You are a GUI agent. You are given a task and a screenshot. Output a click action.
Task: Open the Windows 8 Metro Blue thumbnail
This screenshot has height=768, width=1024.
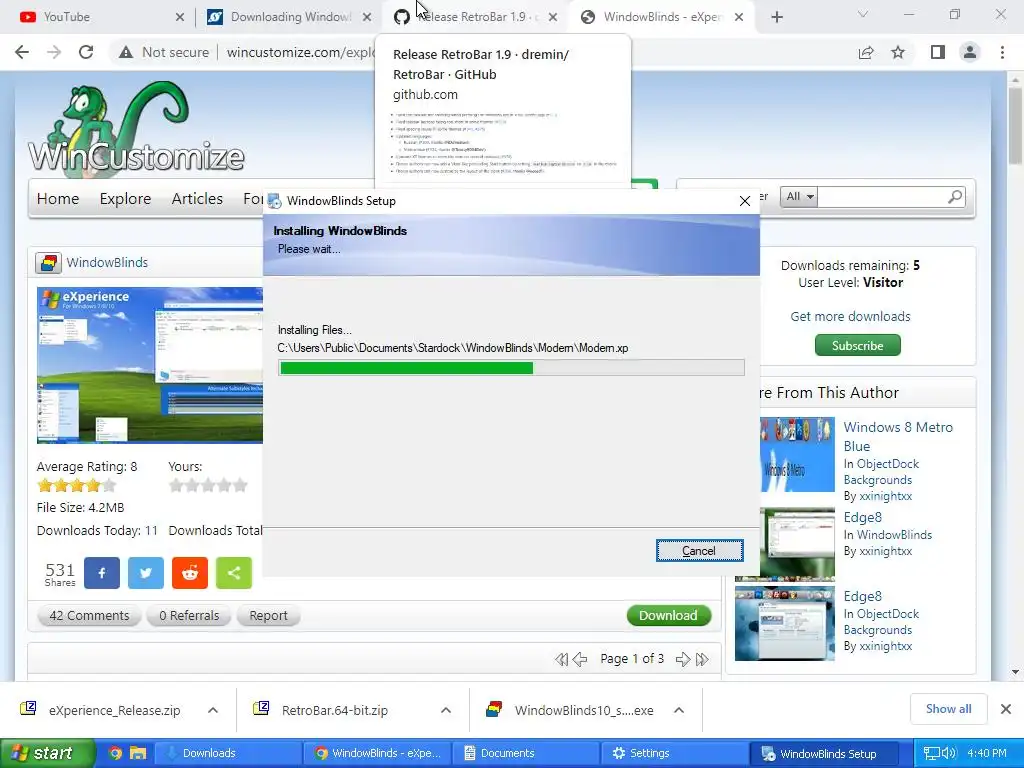(797, 455)
